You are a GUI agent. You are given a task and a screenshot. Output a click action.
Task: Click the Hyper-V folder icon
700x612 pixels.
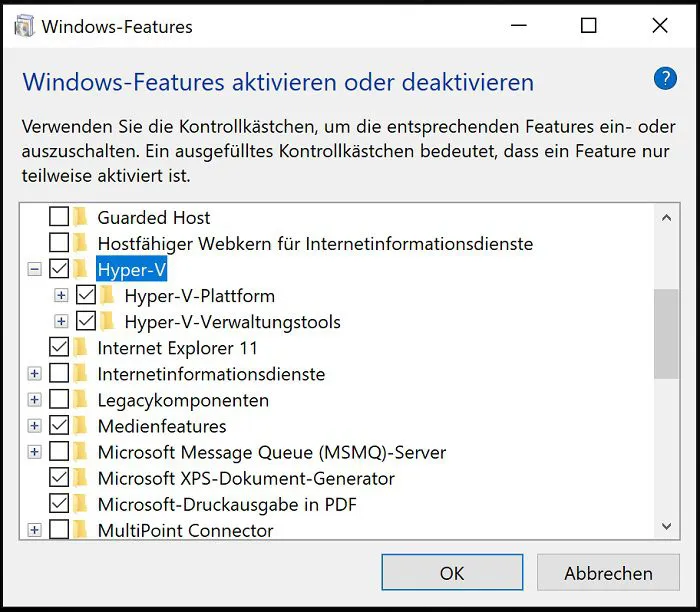point(81,269)
